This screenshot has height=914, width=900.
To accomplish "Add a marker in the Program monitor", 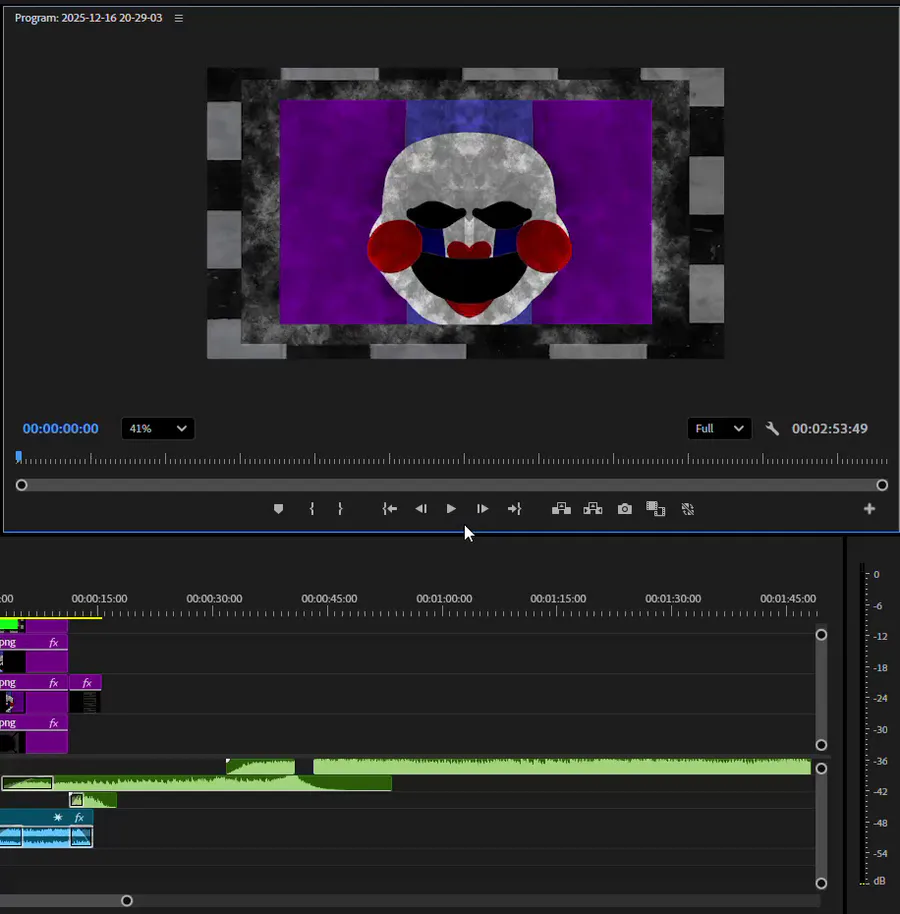I will pyautogui.click(x=278, y=509).
